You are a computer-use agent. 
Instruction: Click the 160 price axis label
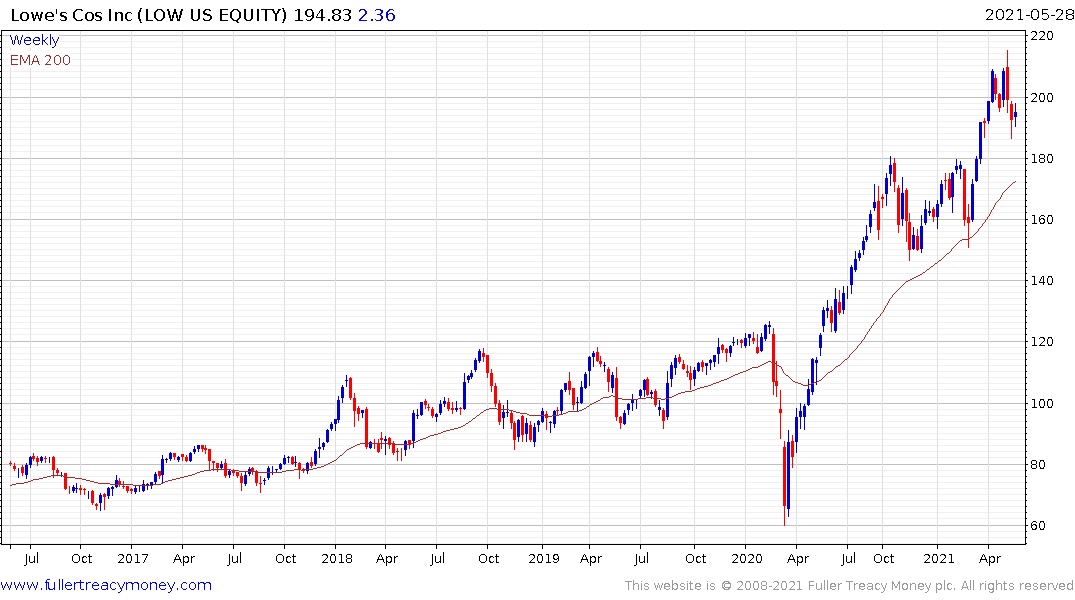coord(1042,219)
